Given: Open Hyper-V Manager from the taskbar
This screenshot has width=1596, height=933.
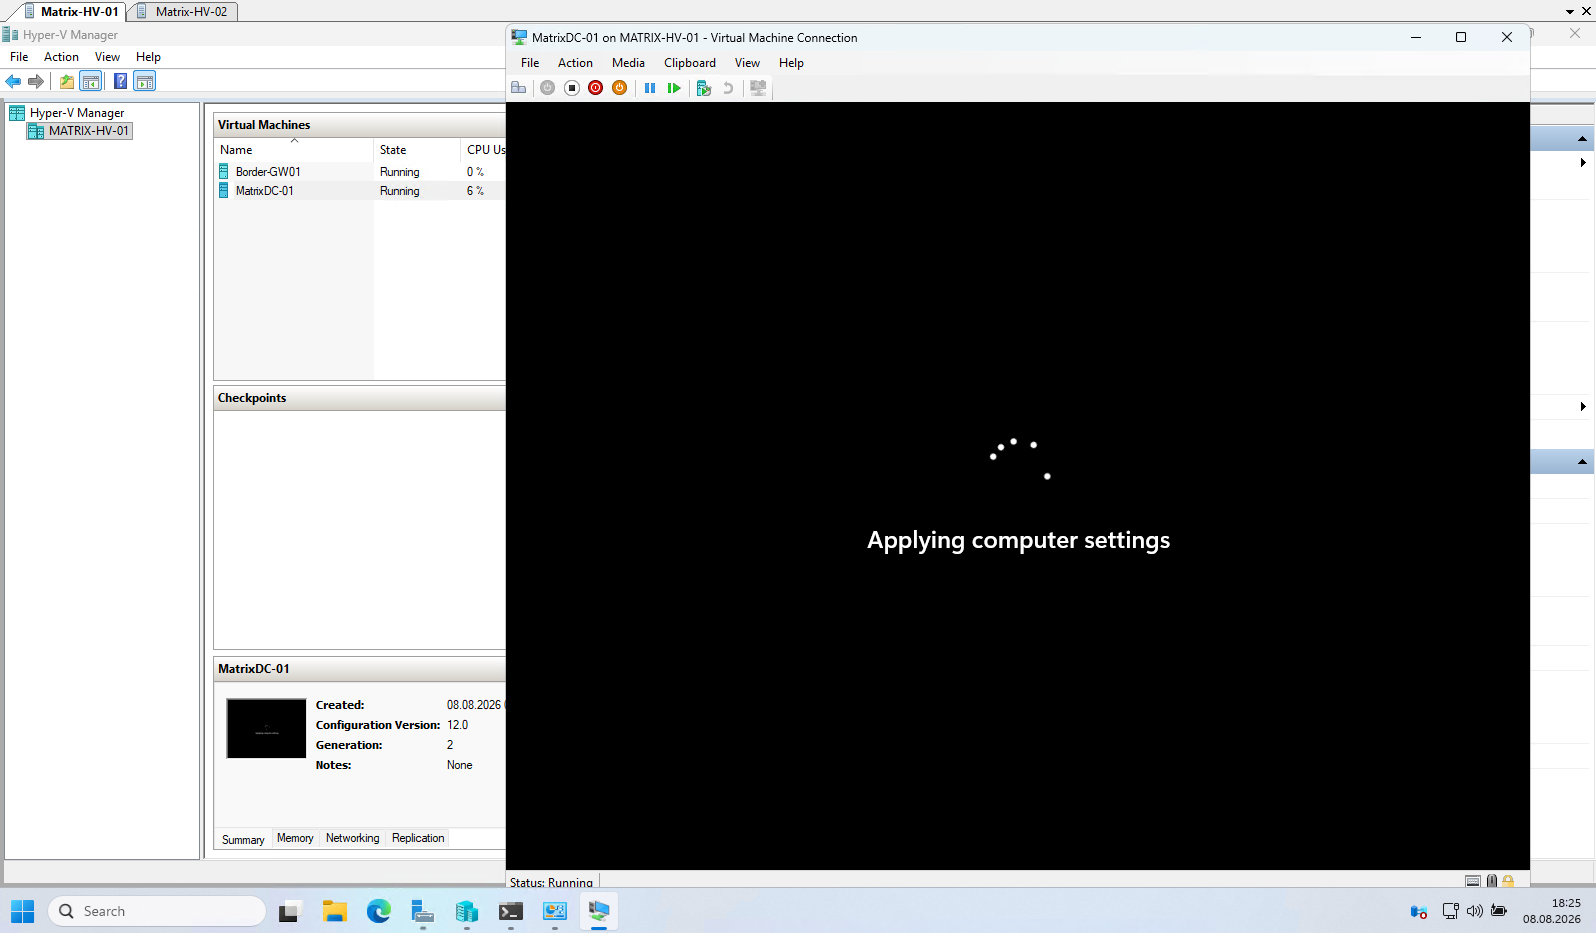Looking at the screenshot, I should click(x=466, y=911).
